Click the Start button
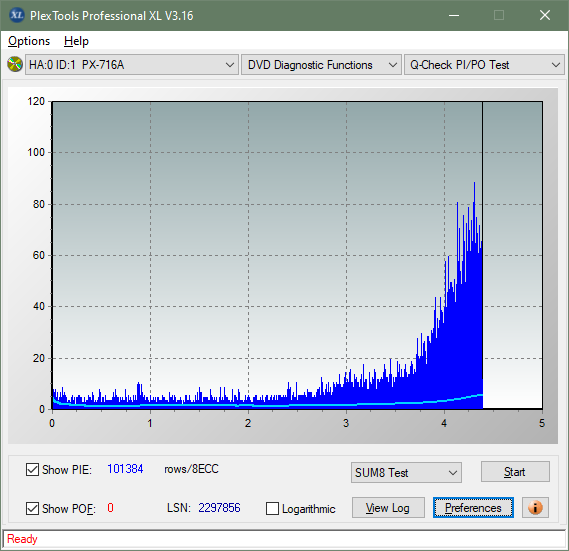This screenshot has height=551, width=569. coord(515,472)
